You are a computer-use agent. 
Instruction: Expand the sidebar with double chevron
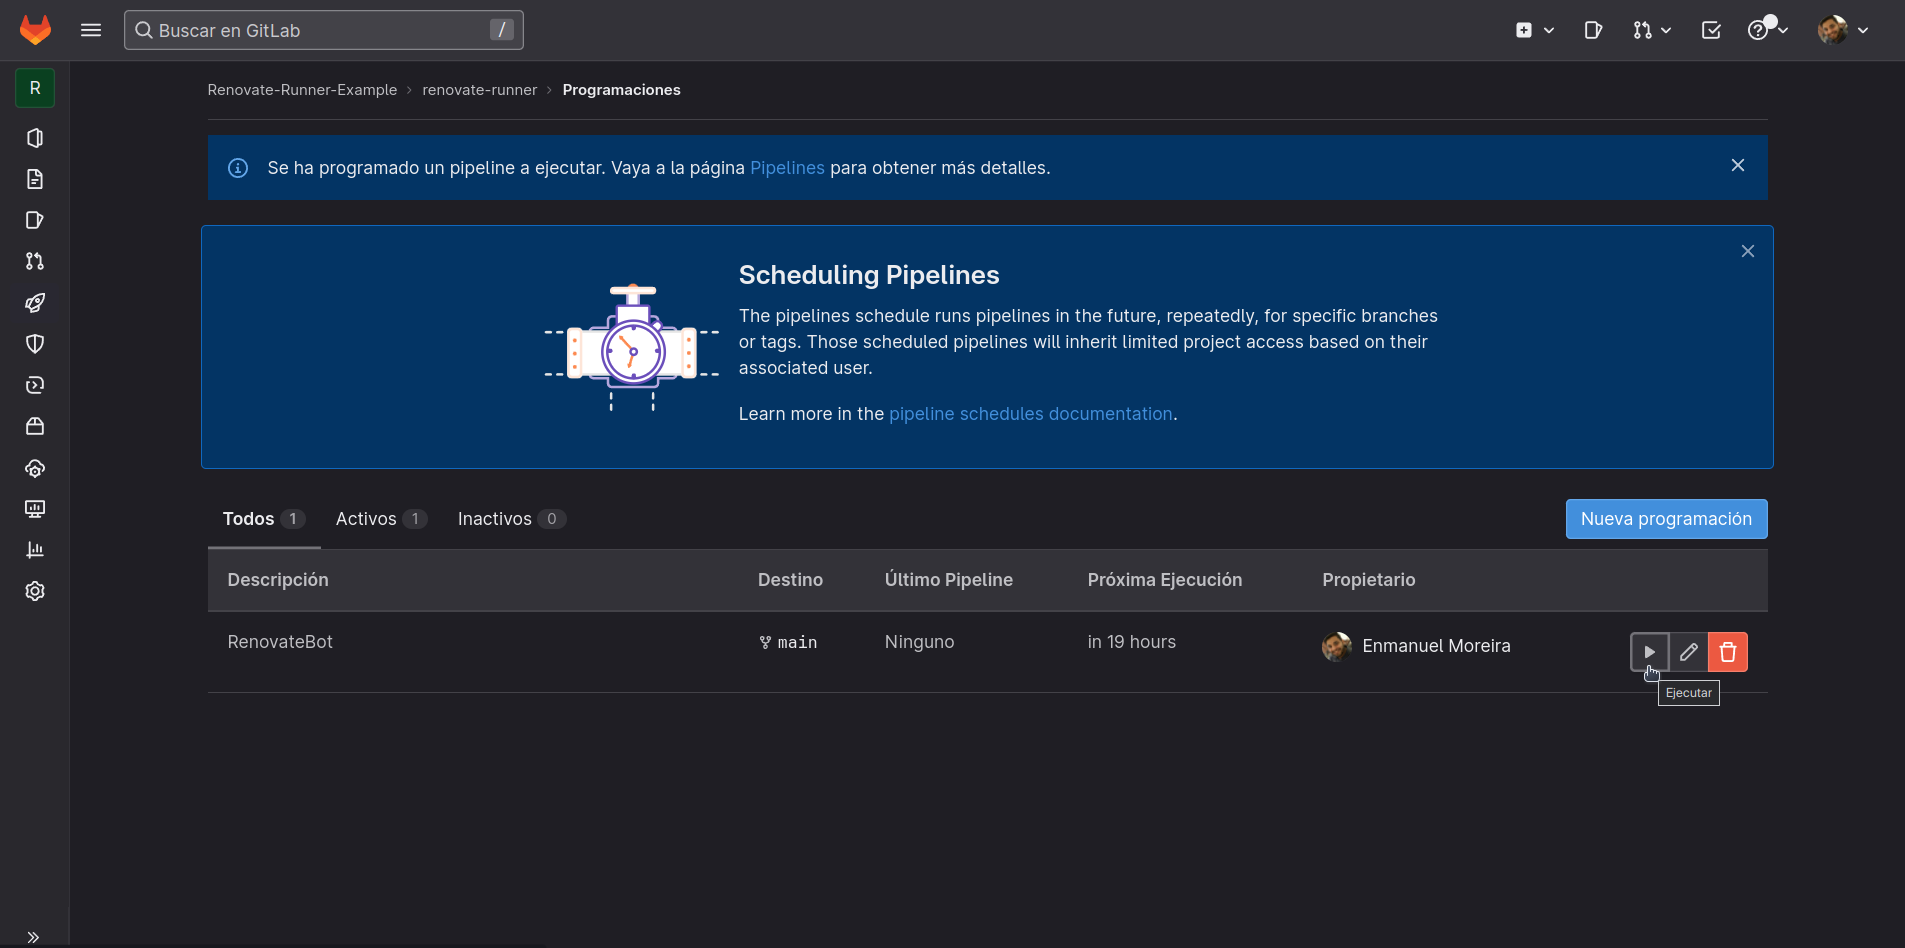[x=33, y=937]
